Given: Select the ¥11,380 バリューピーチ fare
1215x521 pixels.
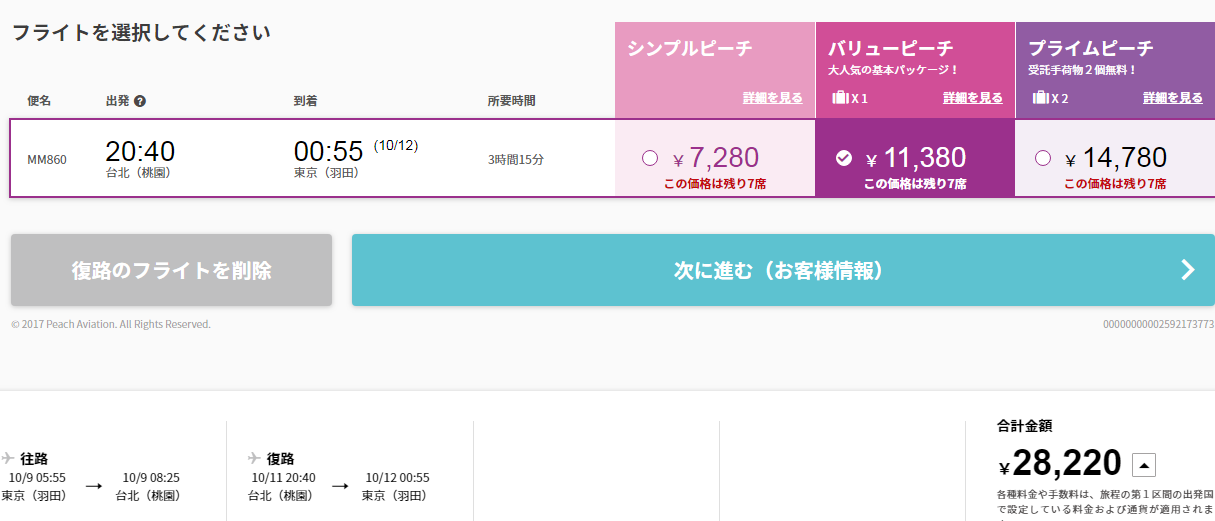Looking at the screenshot, I should pyautogui.click(x=844, y=158).
